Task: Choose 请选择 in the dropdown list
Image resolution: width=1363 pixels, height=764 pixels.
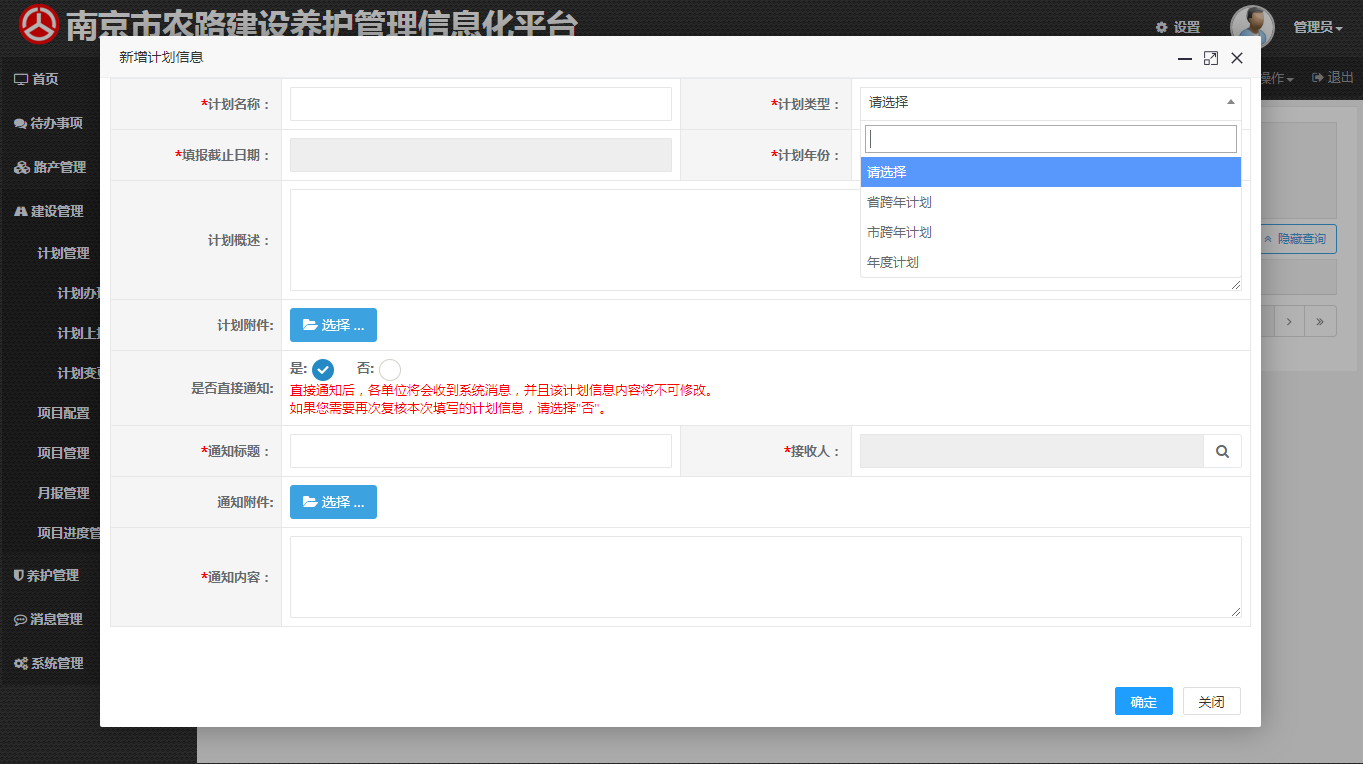Action: click(1051, 172)
